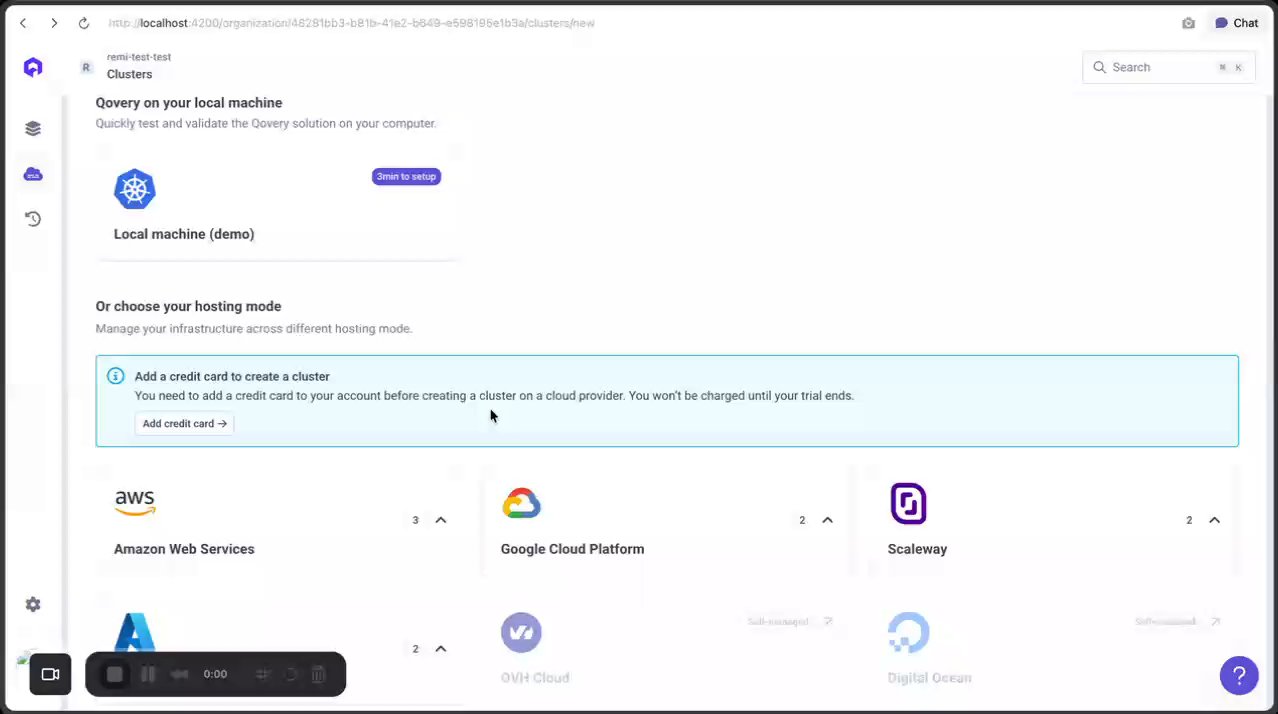Viewport: 1278px width, 714px height.
Task: Click the 3min to setup badge
Action: 406,176
